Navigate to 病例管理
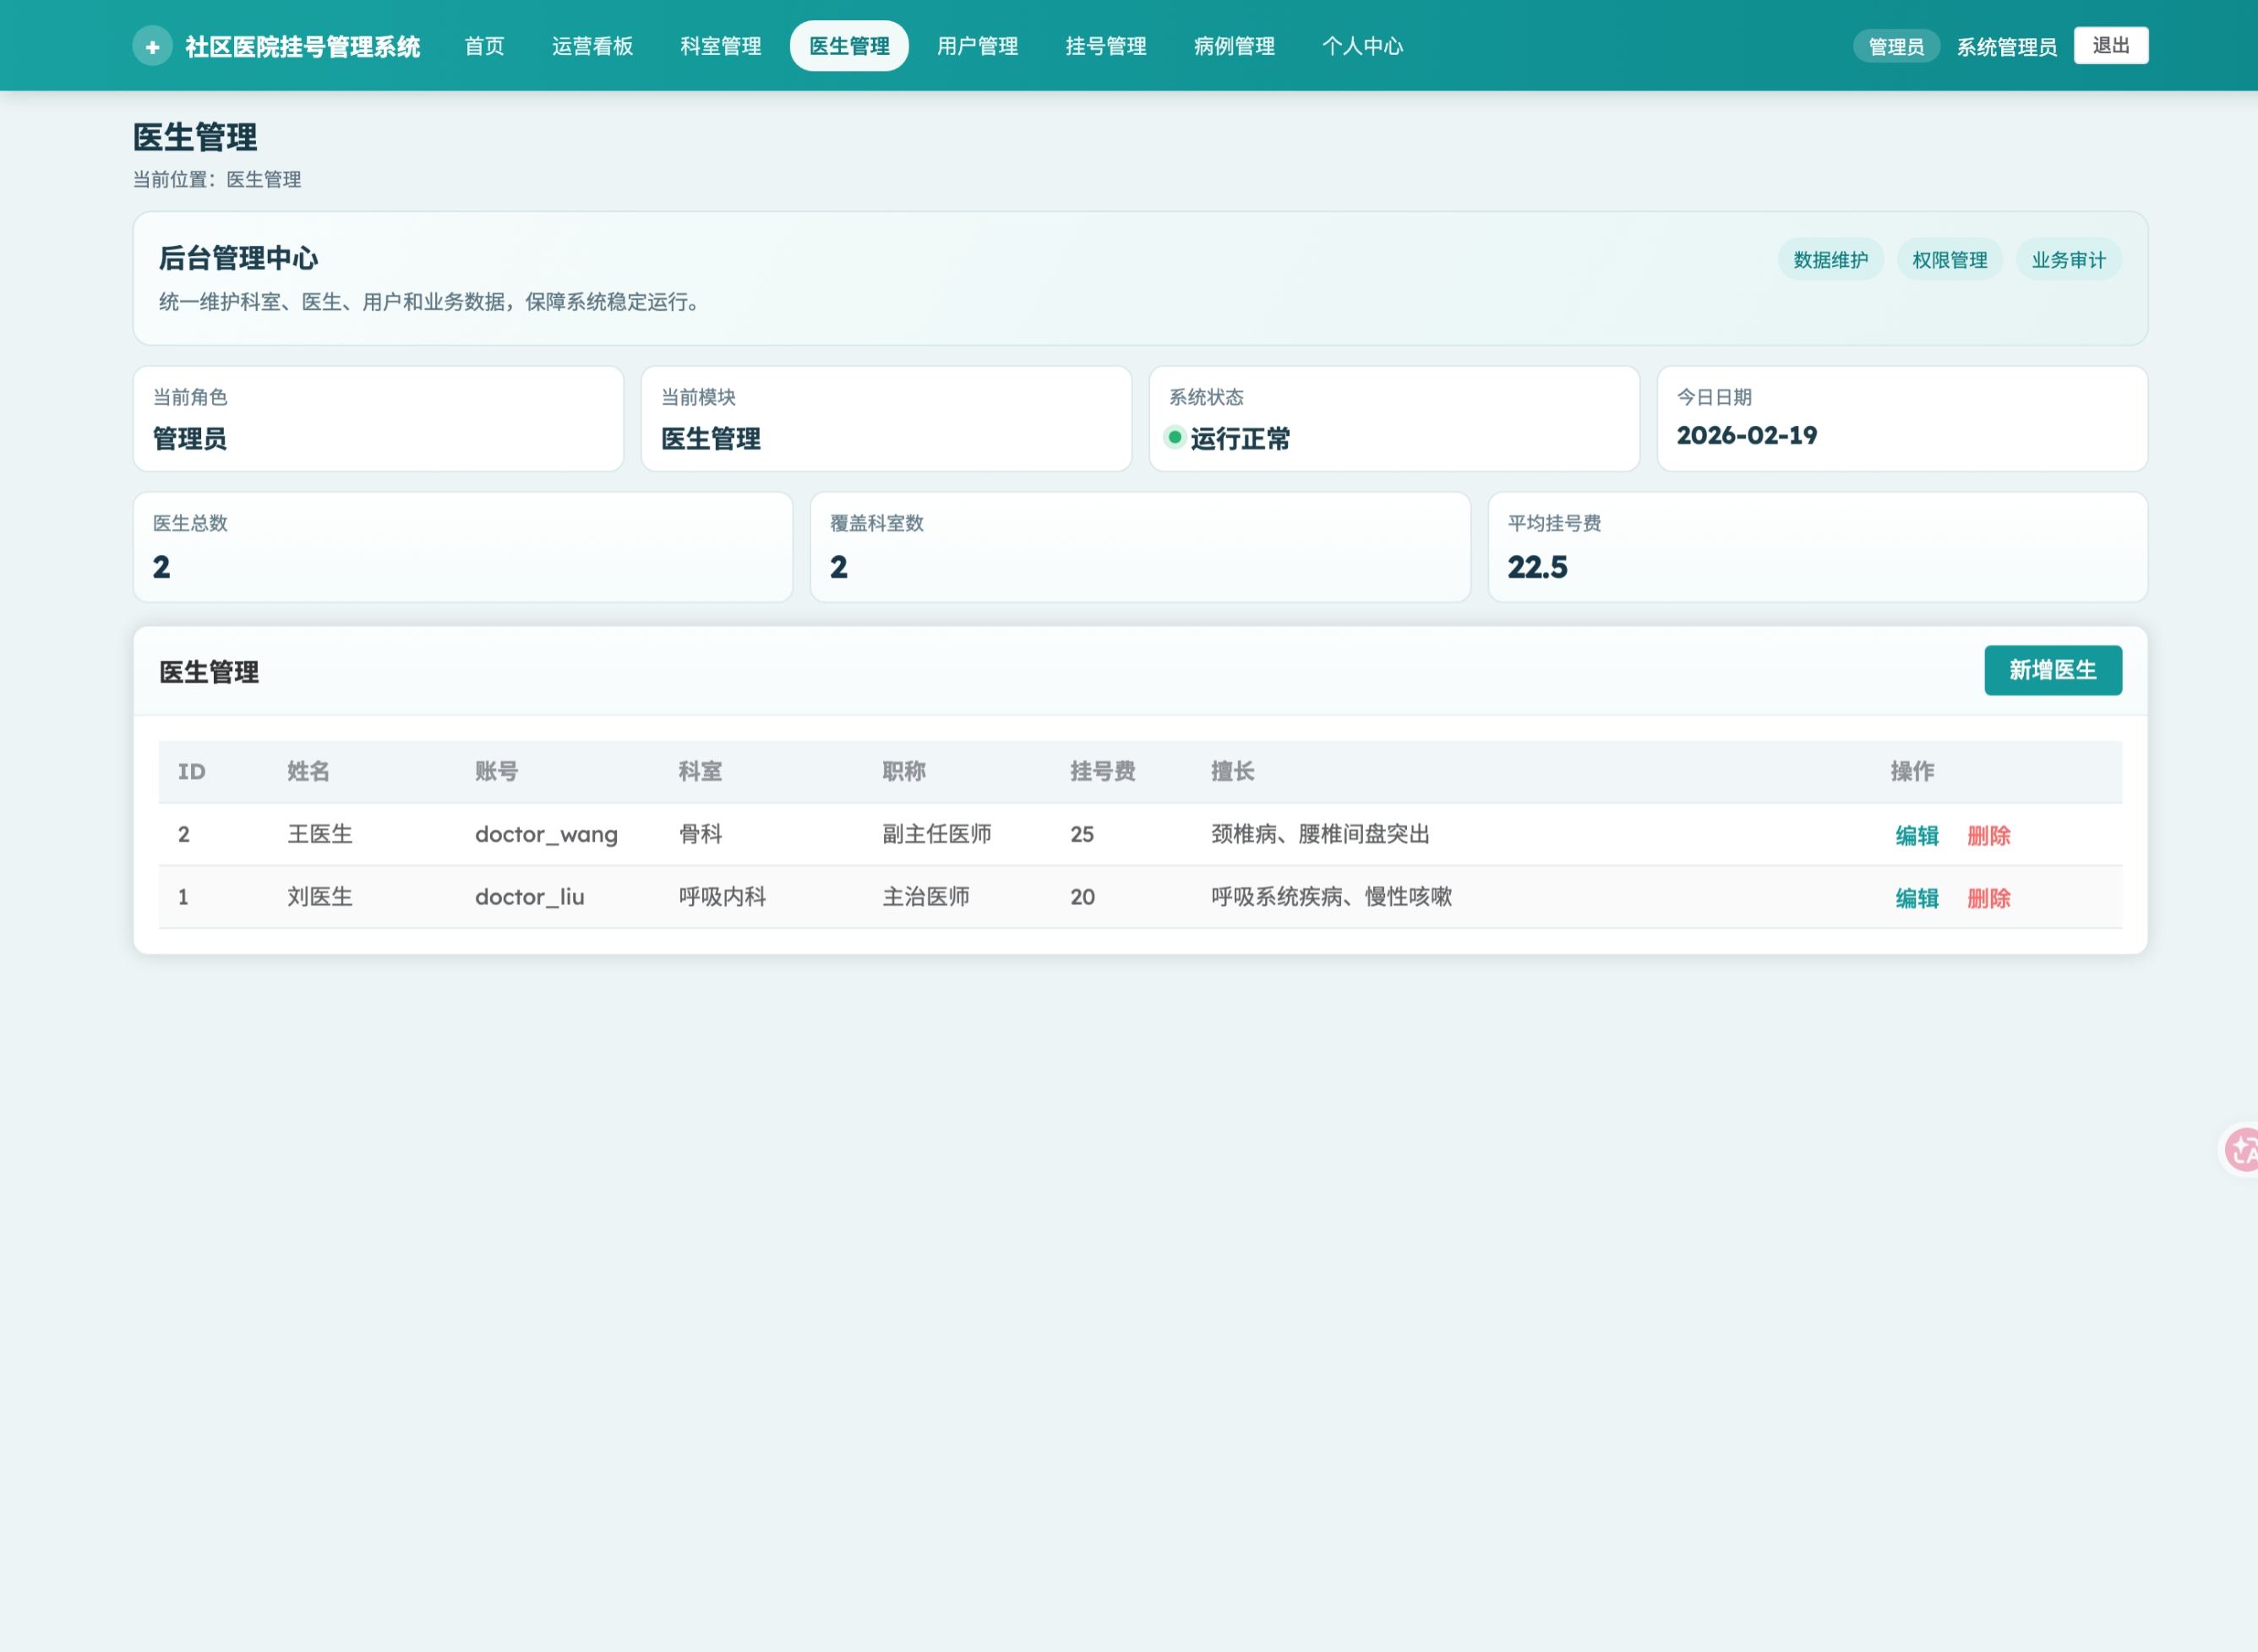 pos(1234,46)
